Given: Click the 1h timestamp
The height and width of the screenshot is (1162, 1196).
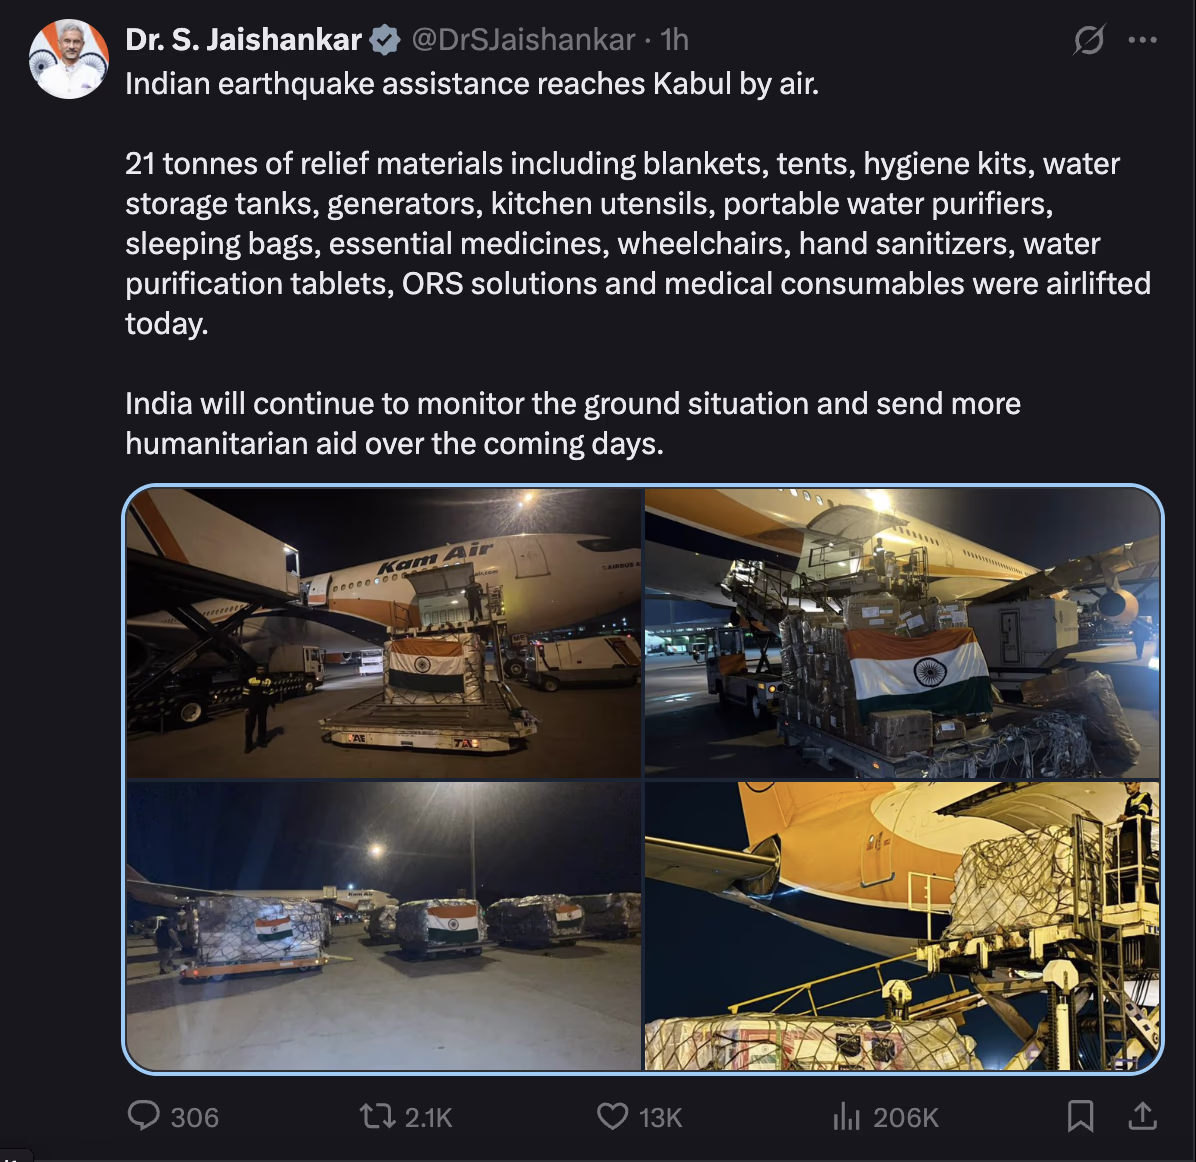Looking at the screenshot, I should pos(675,40).
